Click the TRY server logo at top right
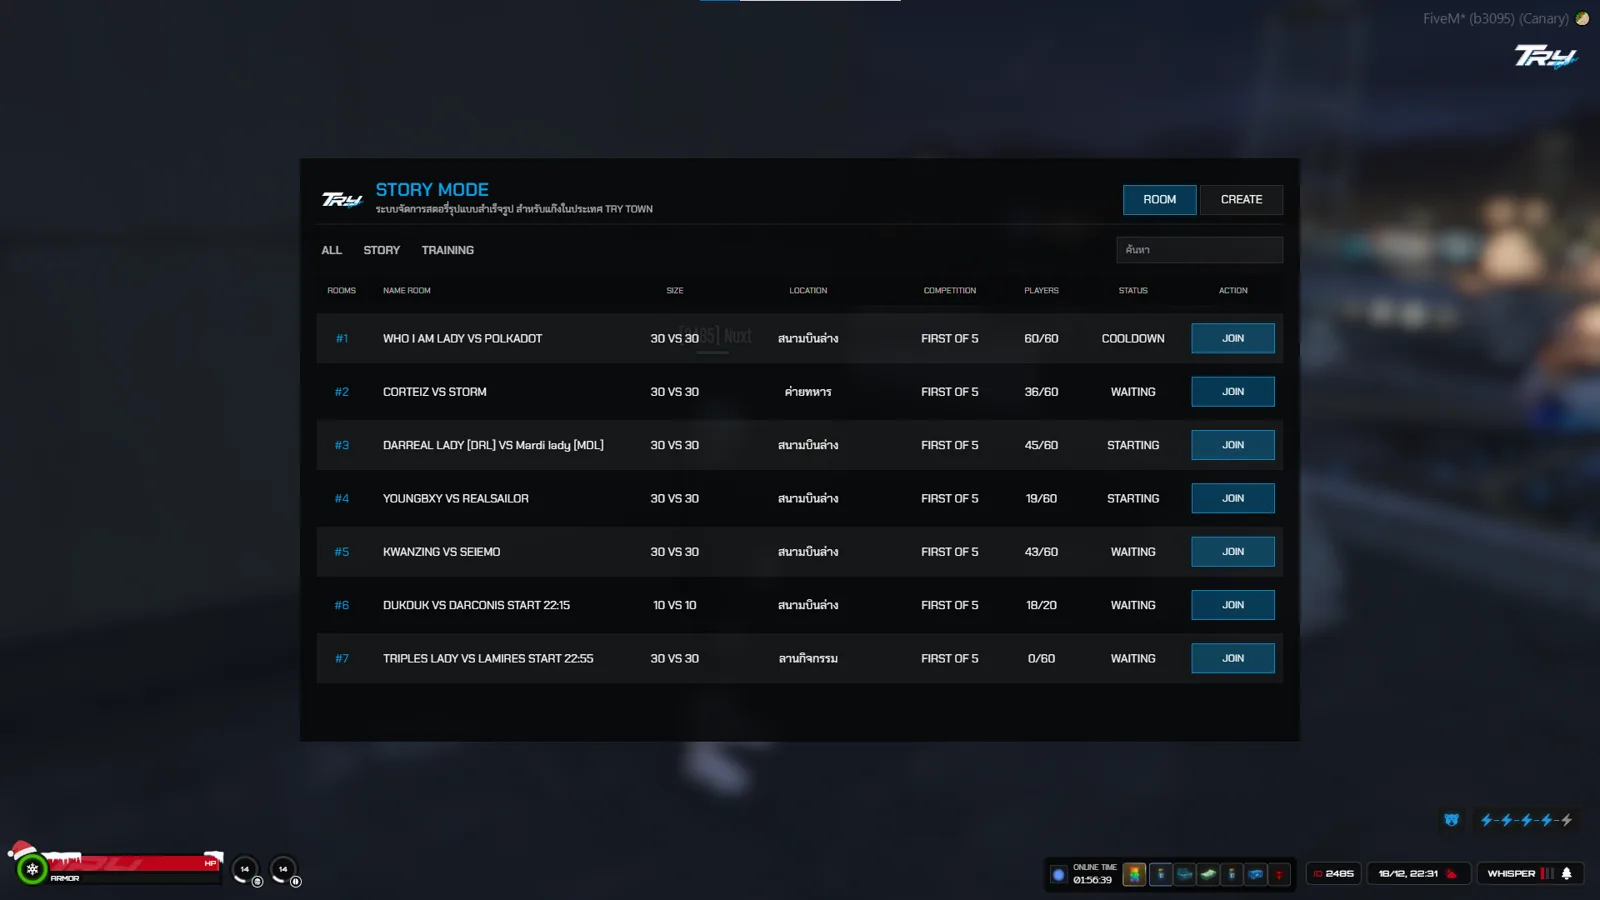Screen dimensions: 1600x900 pos(1545,56)
